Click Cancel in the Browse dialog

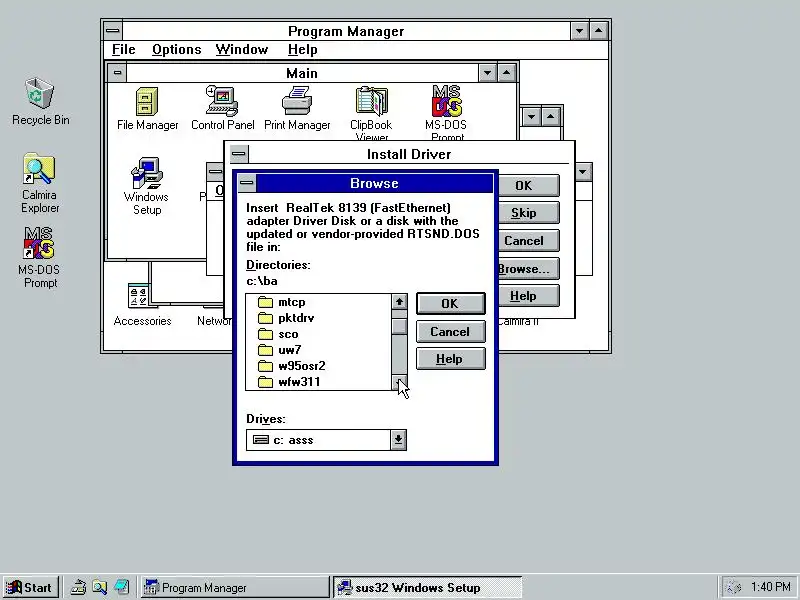(450, 332)
